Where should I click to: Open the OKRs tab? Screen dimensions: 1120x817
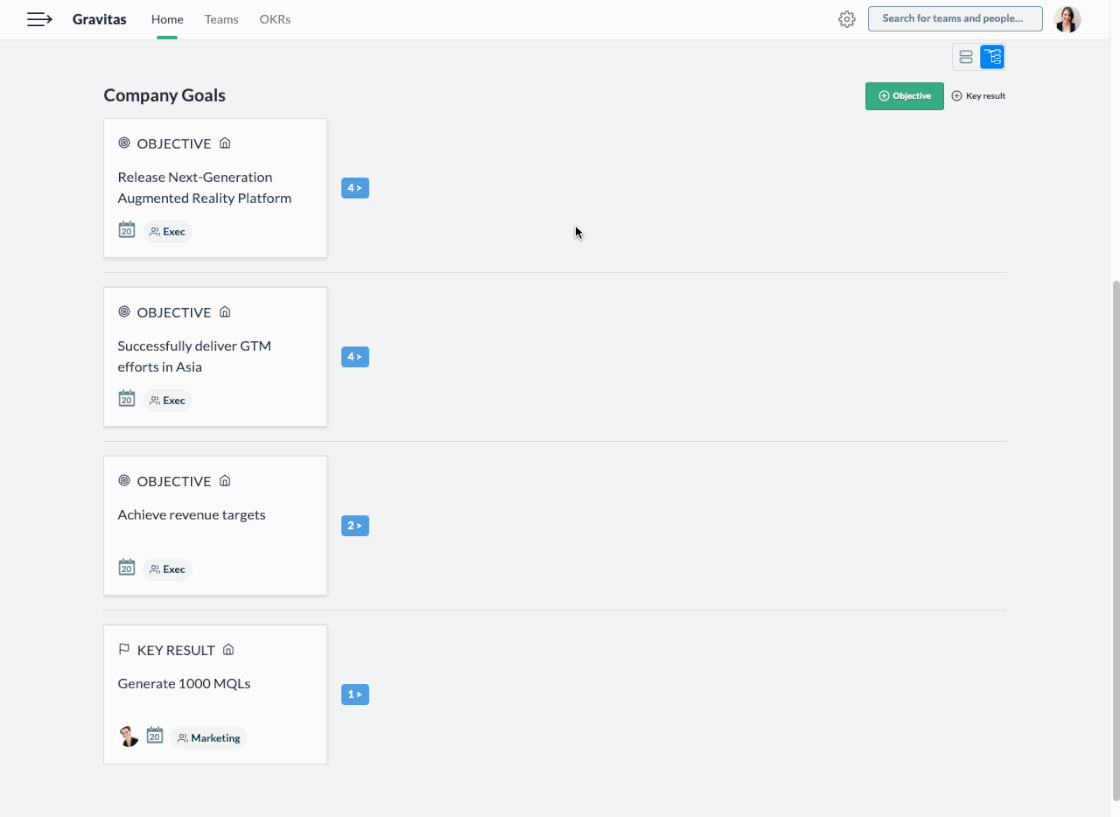click(x=275, y=19)
